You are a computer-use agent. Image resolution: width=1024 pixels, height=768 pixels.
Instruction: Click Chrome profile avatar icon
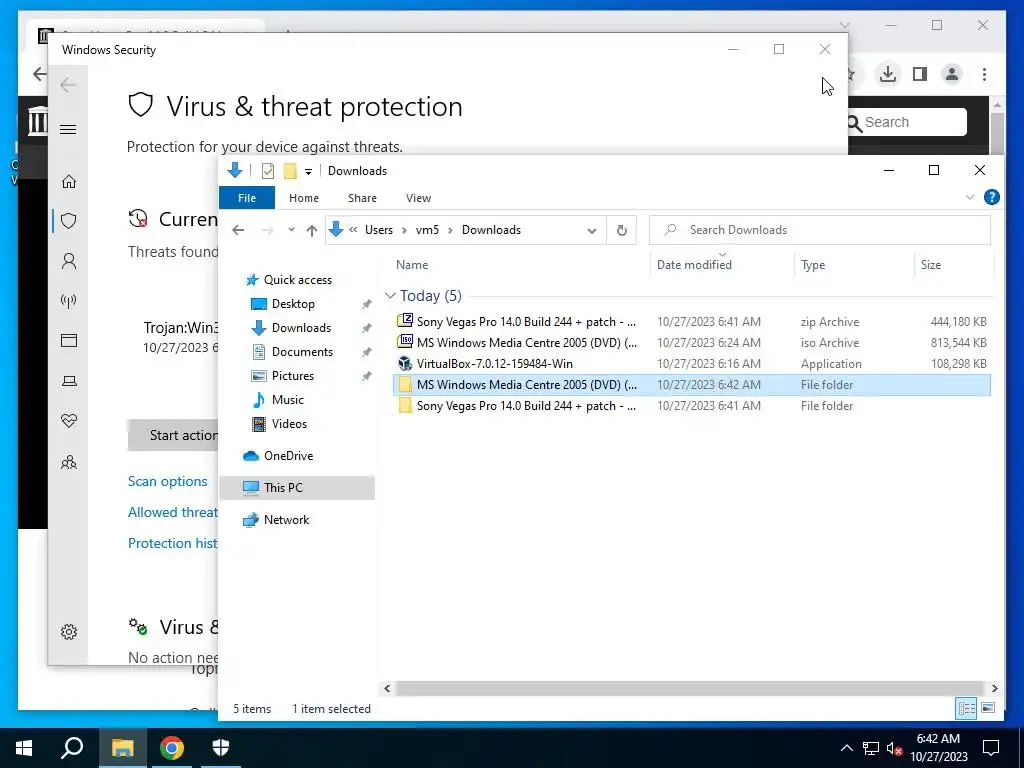pos(952,74)
